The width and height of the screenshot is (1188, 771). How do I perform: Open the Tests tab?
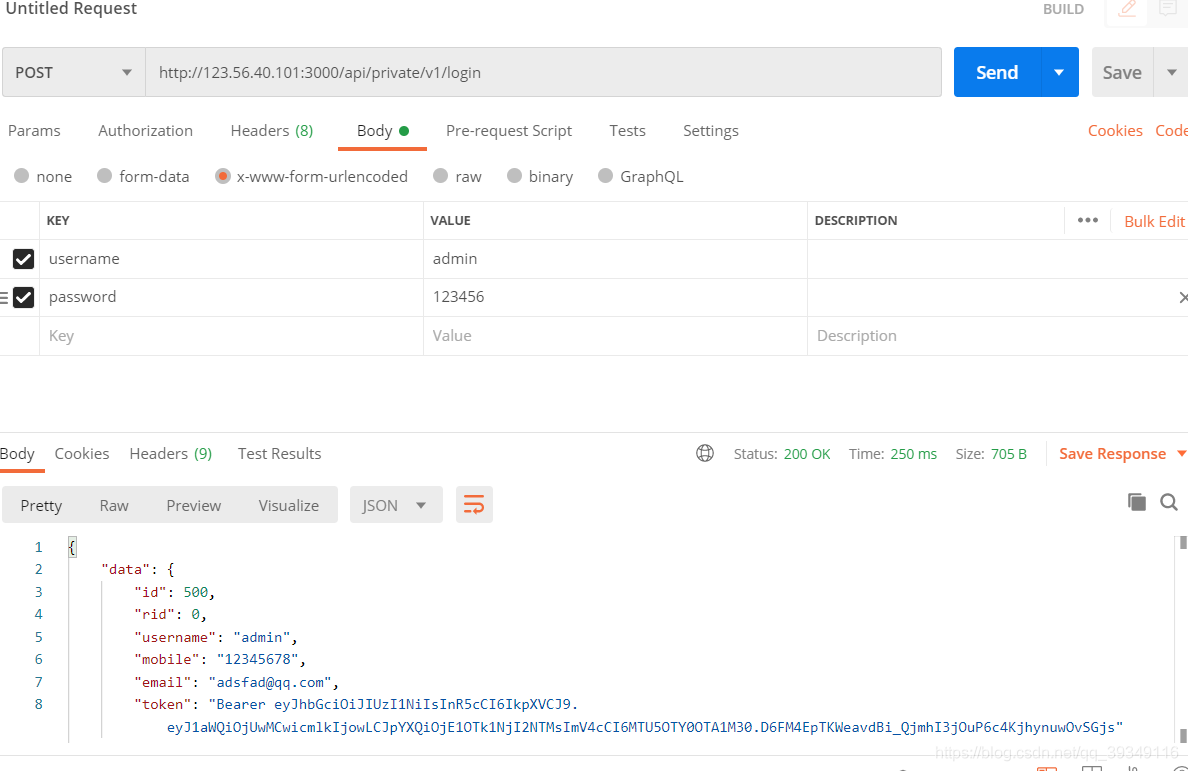click(627, 131)
